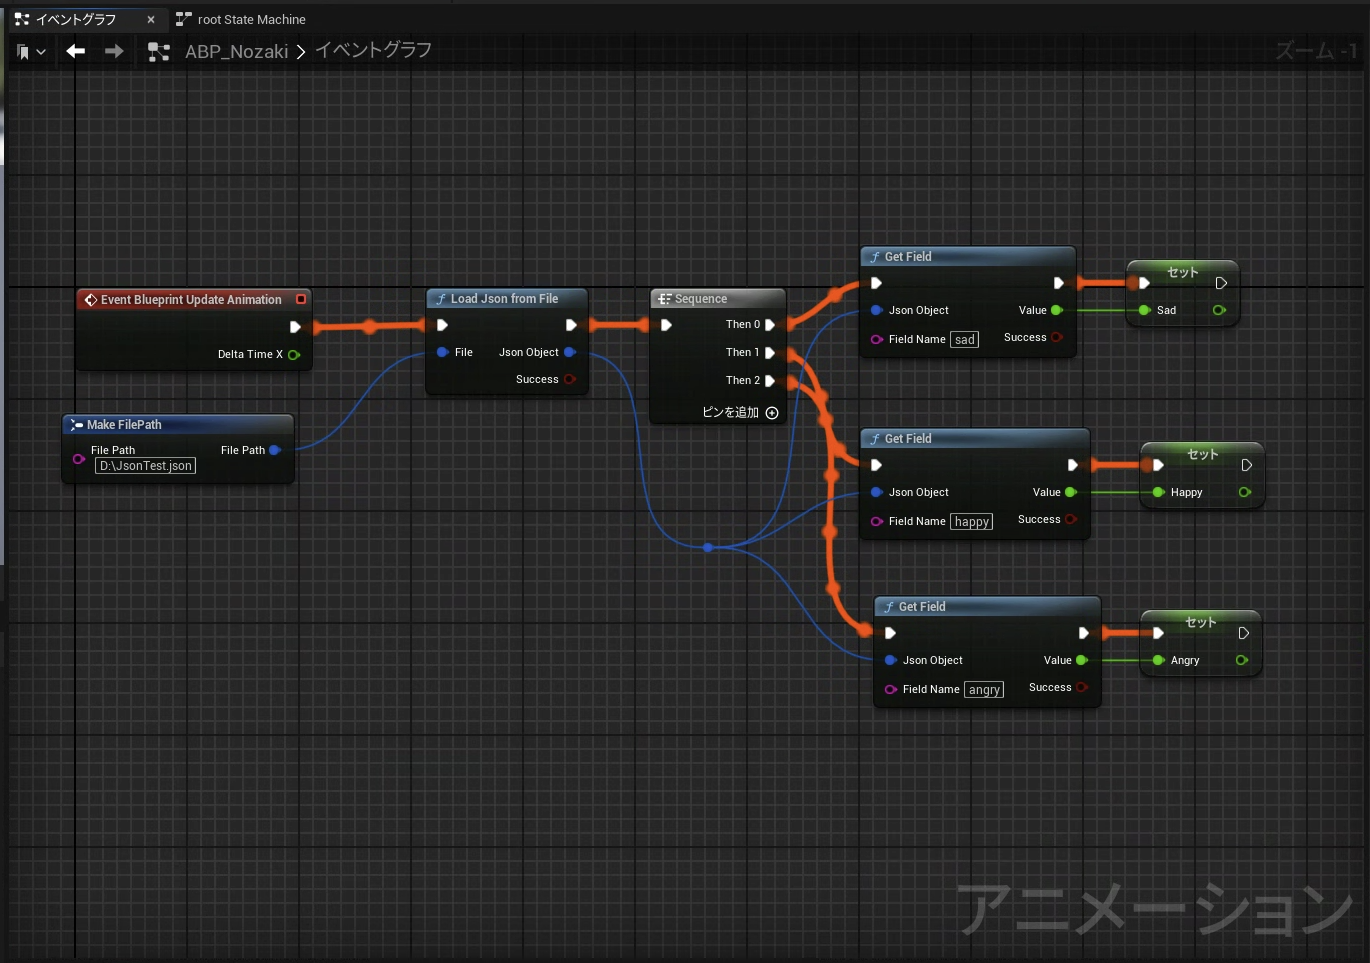The width and height of the screenshot is (1370, 963).
Task: Close the イベントグラフ tab
Action: click(151, 19)
